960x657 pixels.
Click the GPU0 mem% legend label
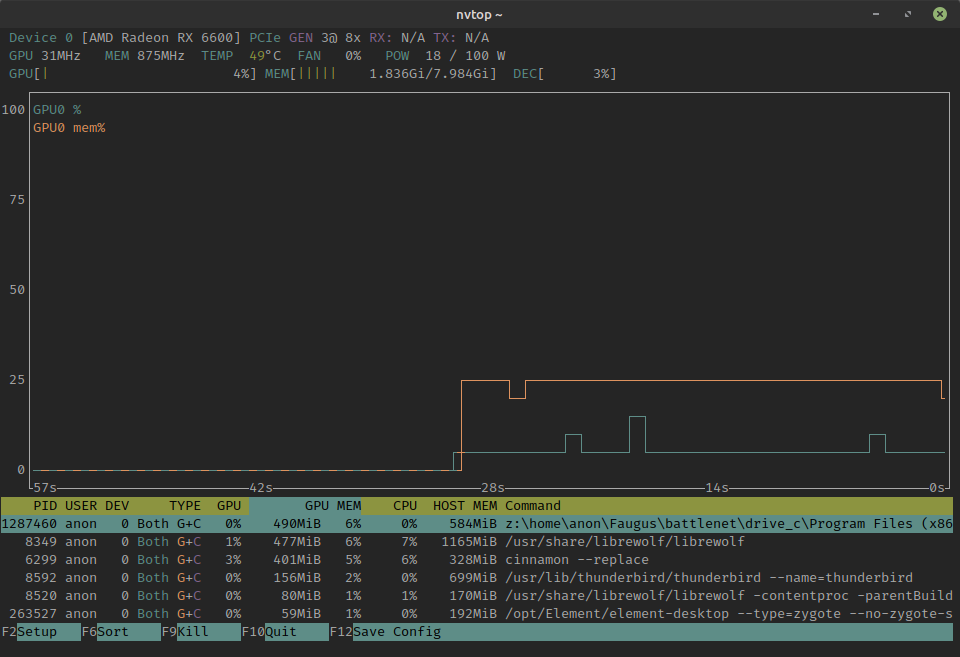(x=69, y=128)
